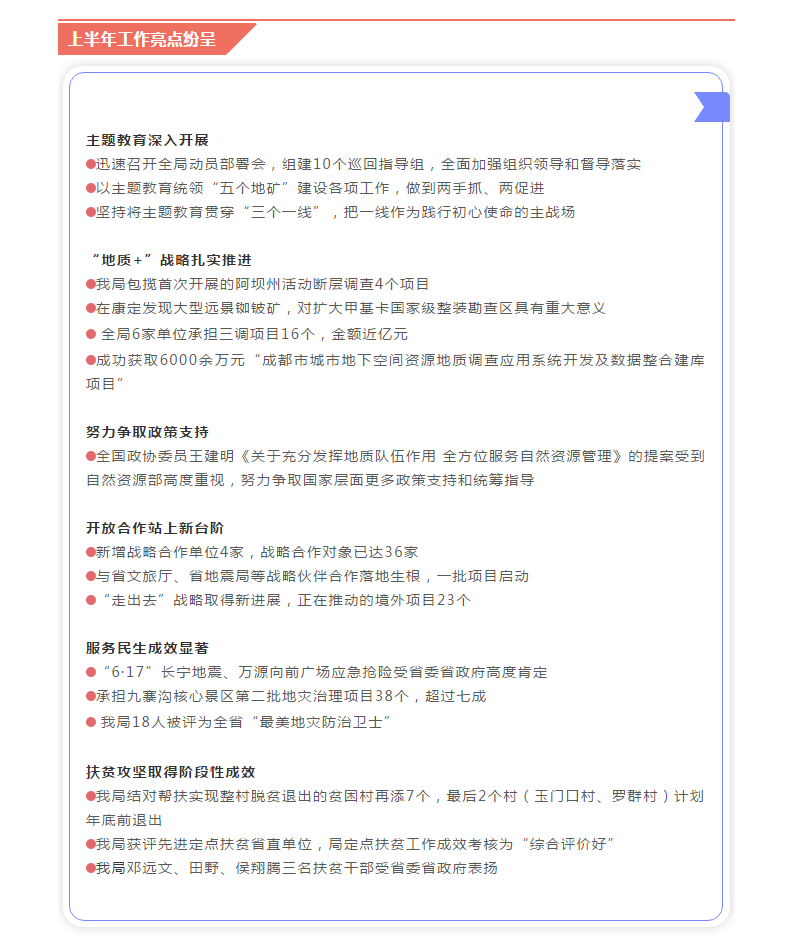The image size is (800, 949).
Task: Select the line 我局18人被评为全省
Action: click(x=238, y=723)
